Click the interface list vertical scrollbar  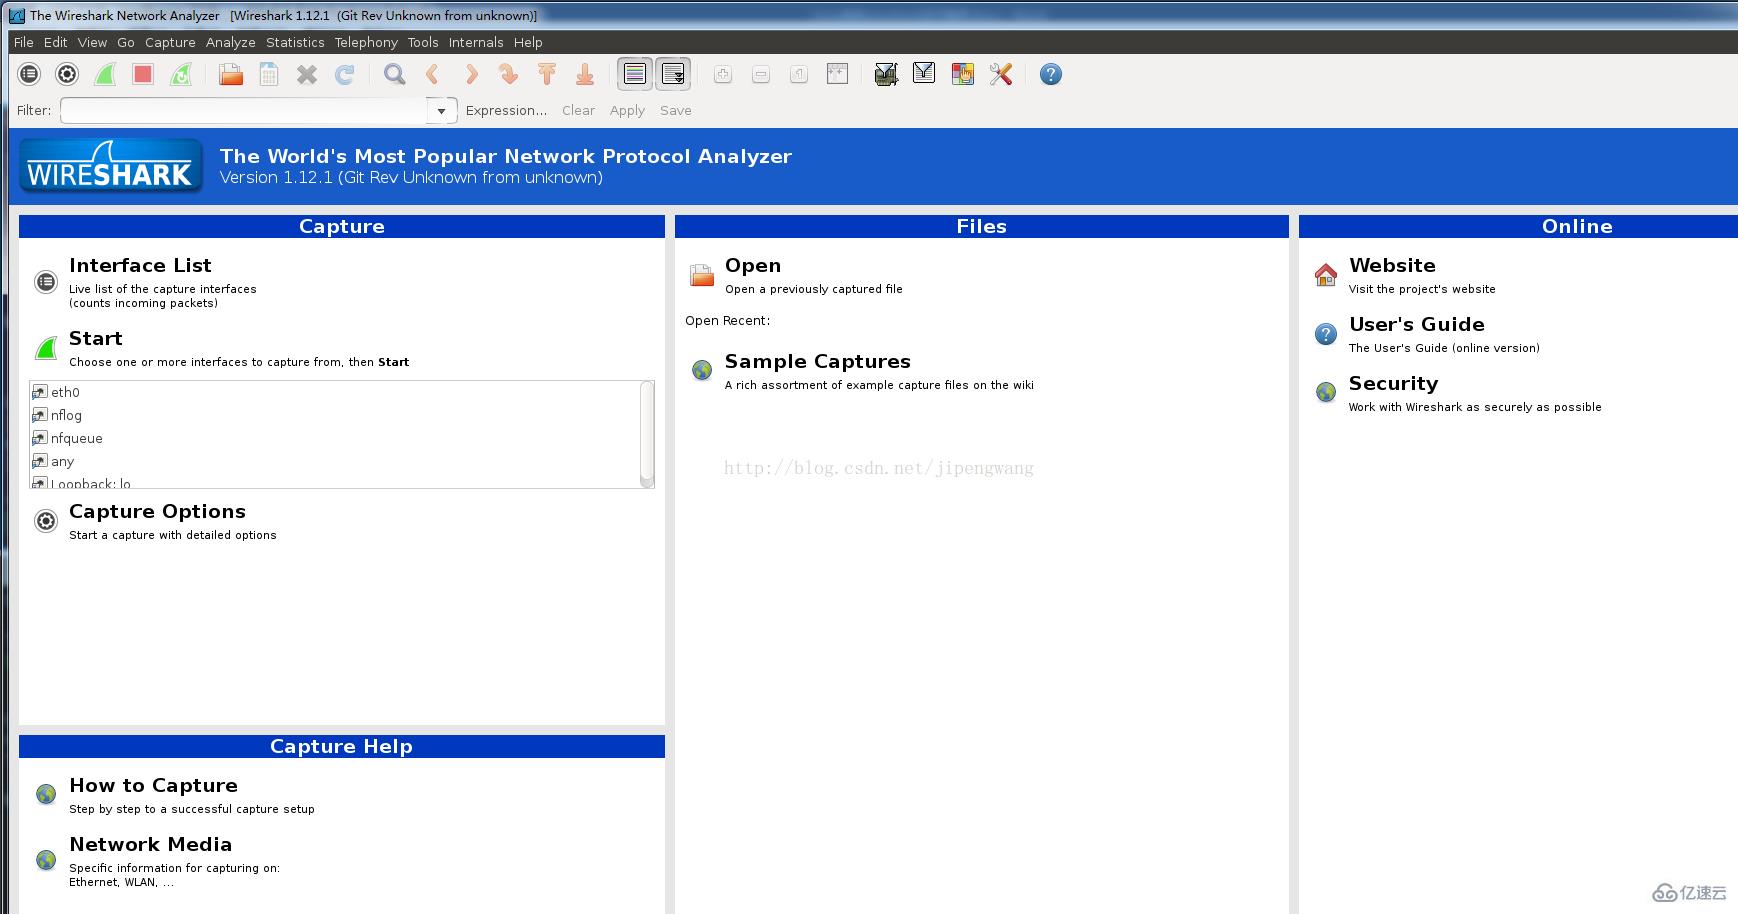point(647,434)
